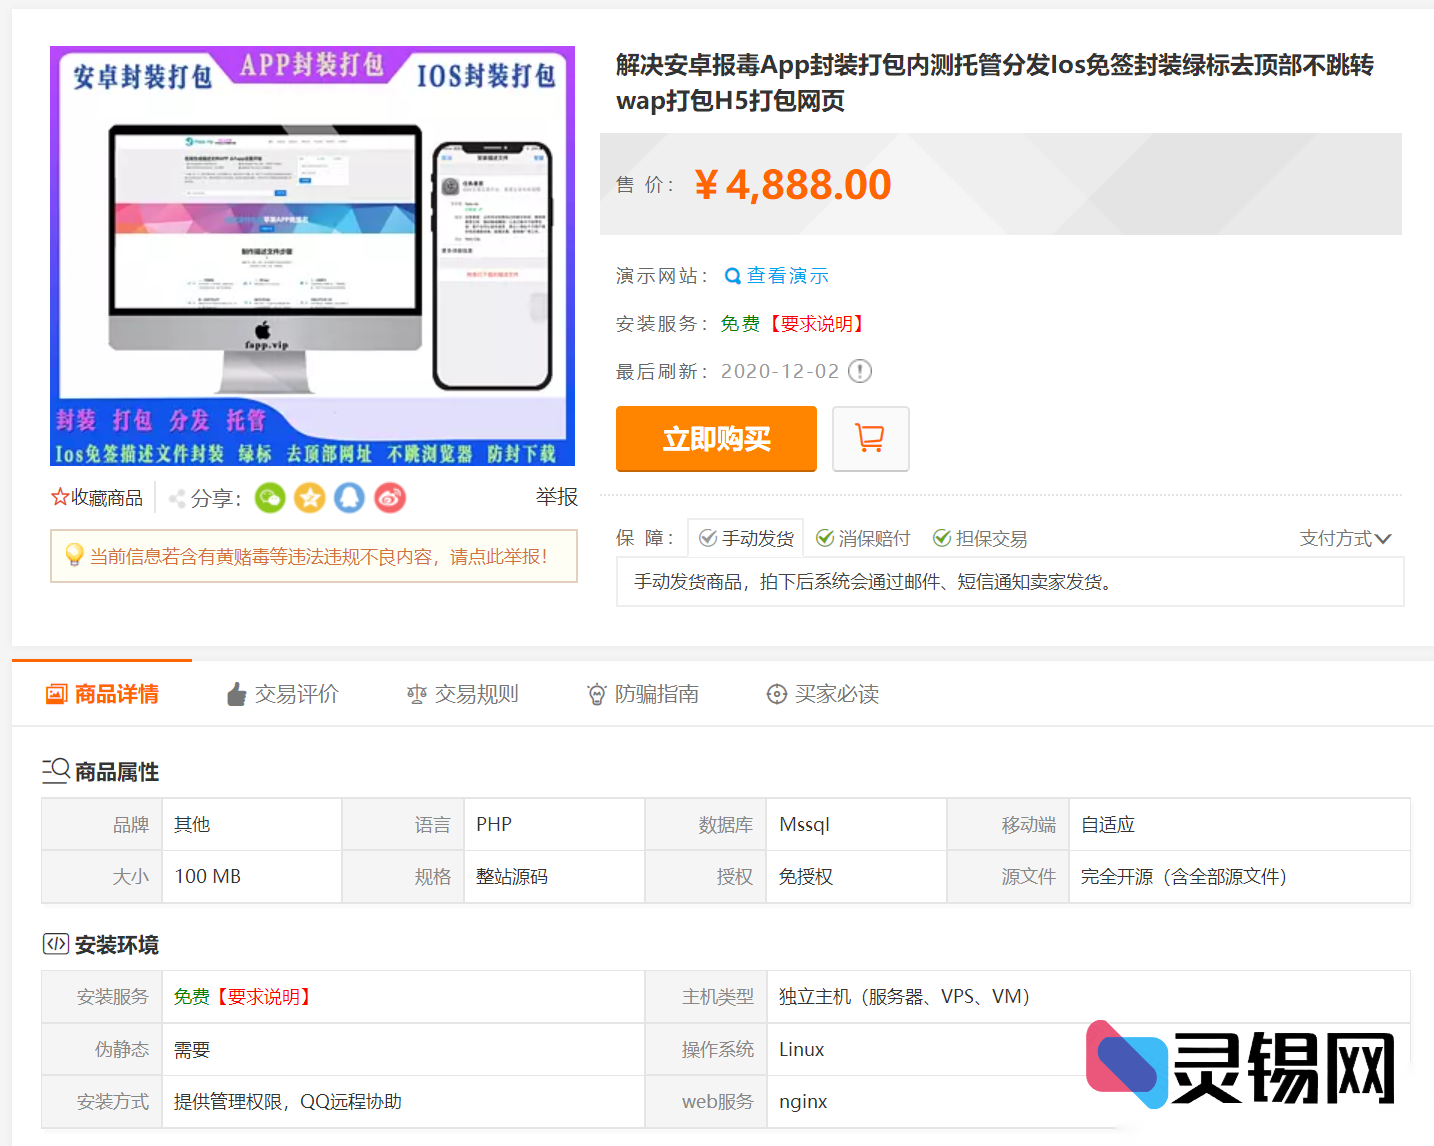Share the product to QQ
1434x1146 pixels.
click(x=350, y=497)
